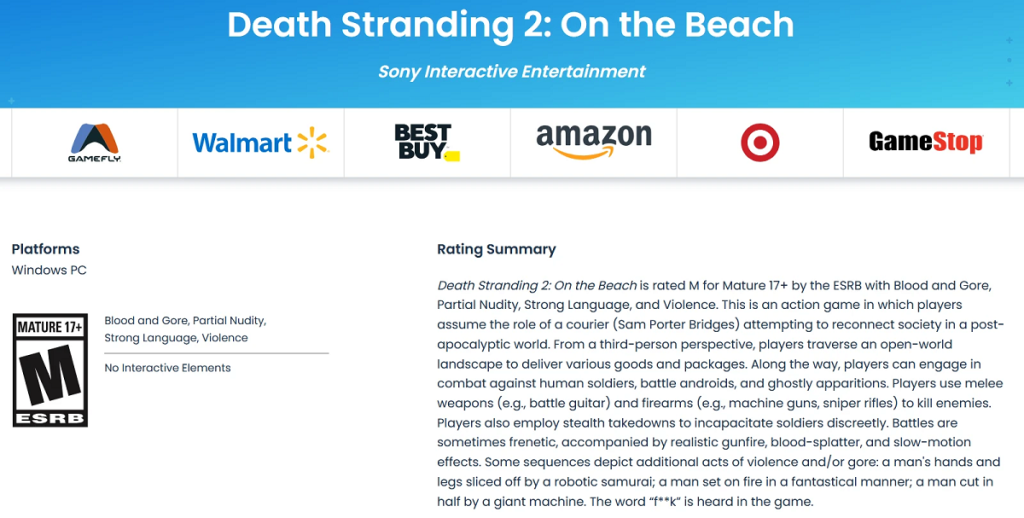The width and height of the screenshot is (1024, 518).
Task: Open the GameFly retailer logo
Action: tap(94, 143)
